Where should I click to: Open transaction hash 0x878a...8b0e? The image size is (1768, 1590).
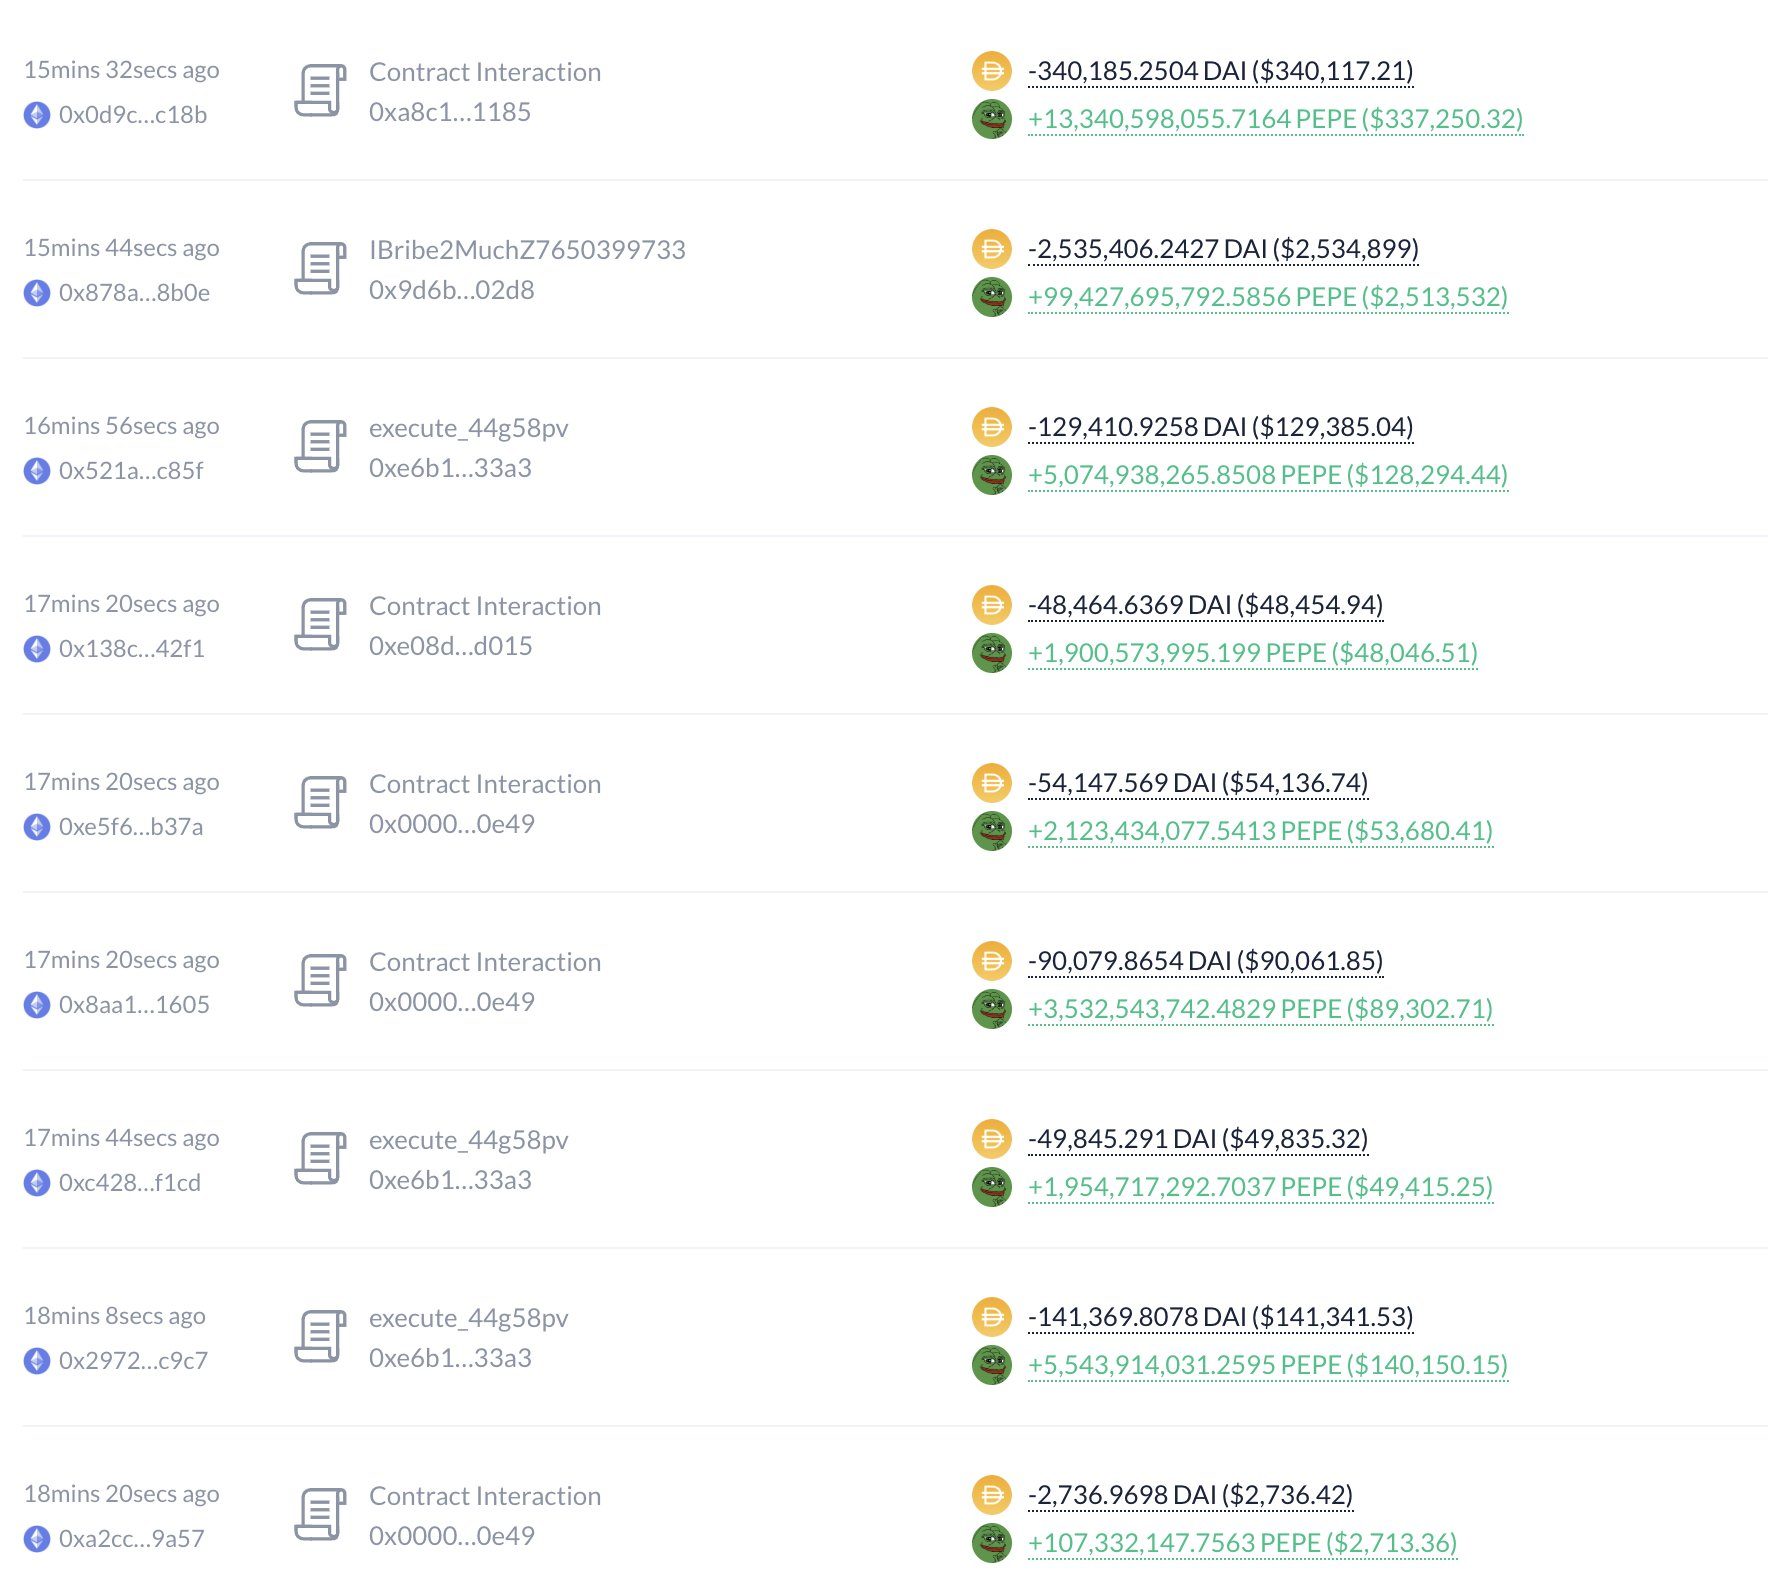(x=134, y=293)
